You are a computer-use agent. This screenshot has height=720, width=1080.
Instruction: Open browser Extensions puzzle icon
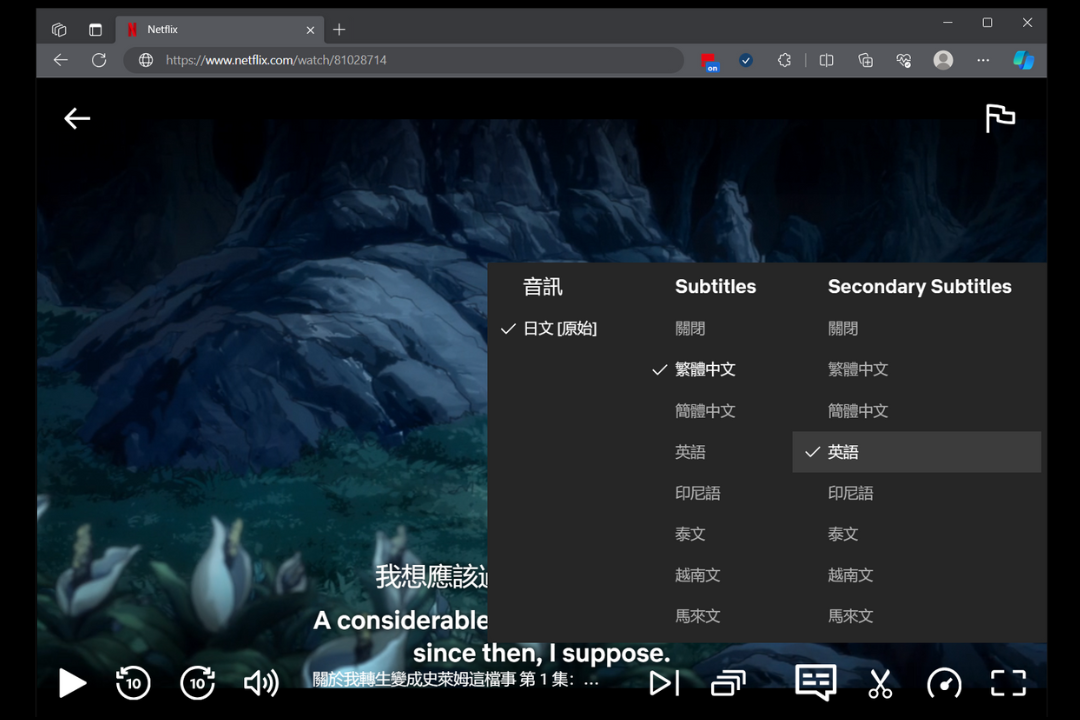(785, 60)
